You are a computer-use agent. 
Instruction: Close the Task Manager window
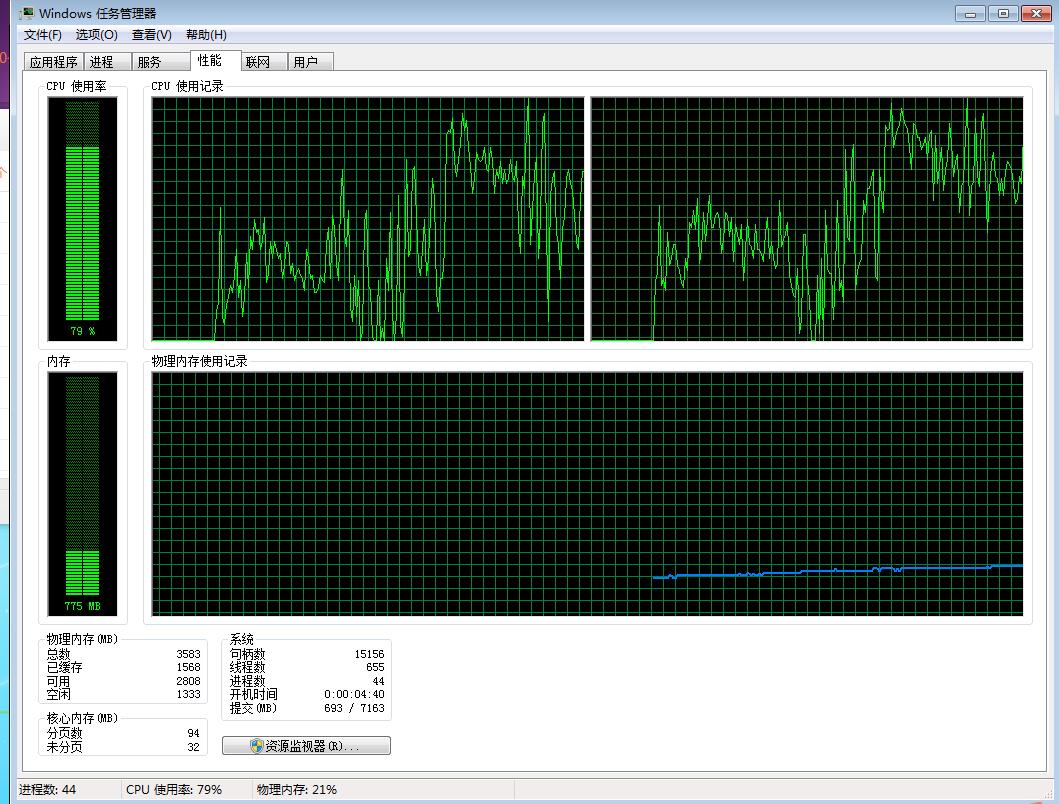click(1036, 14)
